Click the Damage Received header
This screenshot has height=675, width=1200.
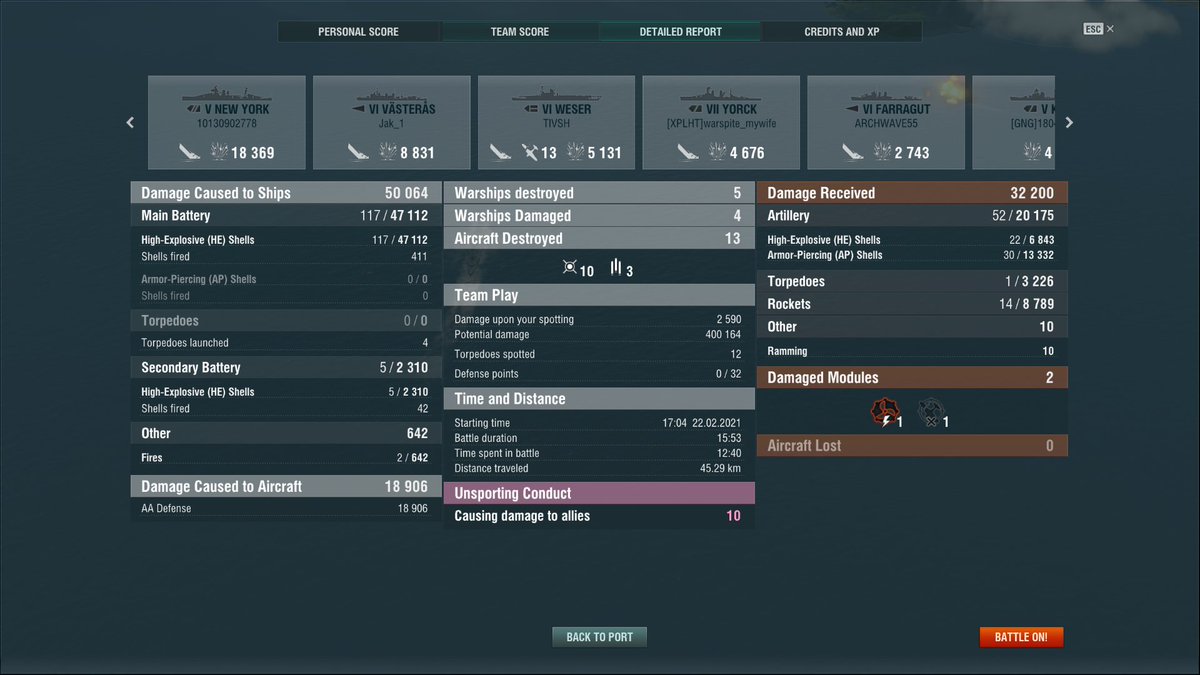pyautogui.click(x=912, y=193)
